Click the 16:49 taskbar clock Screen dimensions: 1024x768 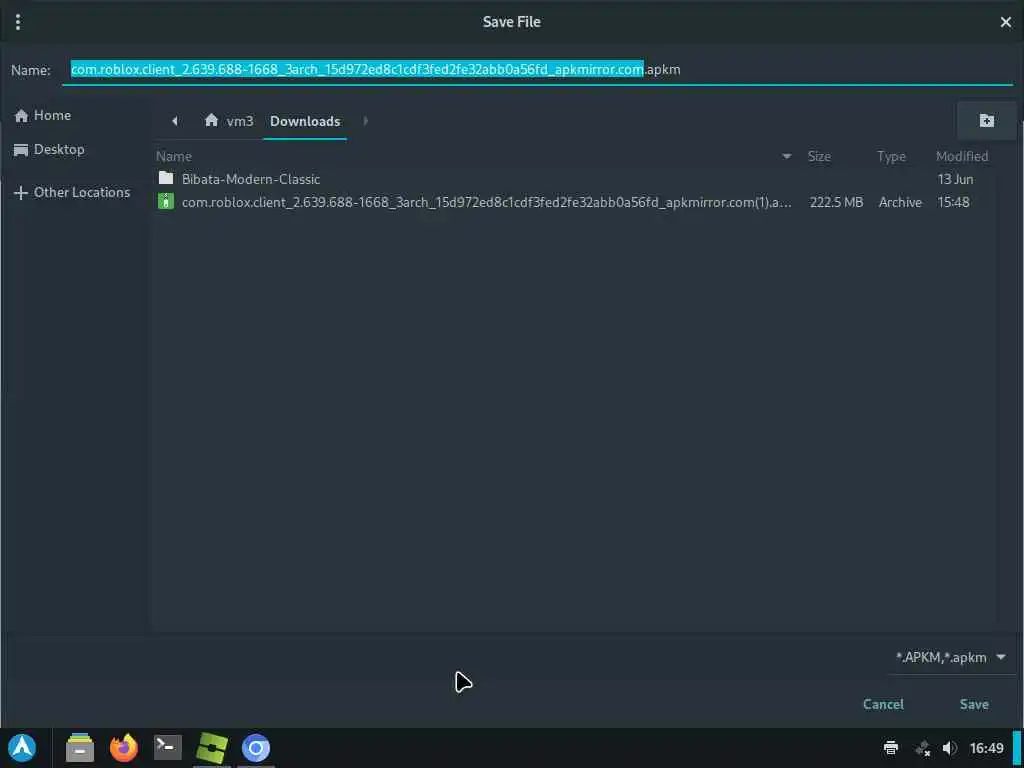coord(986,748)
